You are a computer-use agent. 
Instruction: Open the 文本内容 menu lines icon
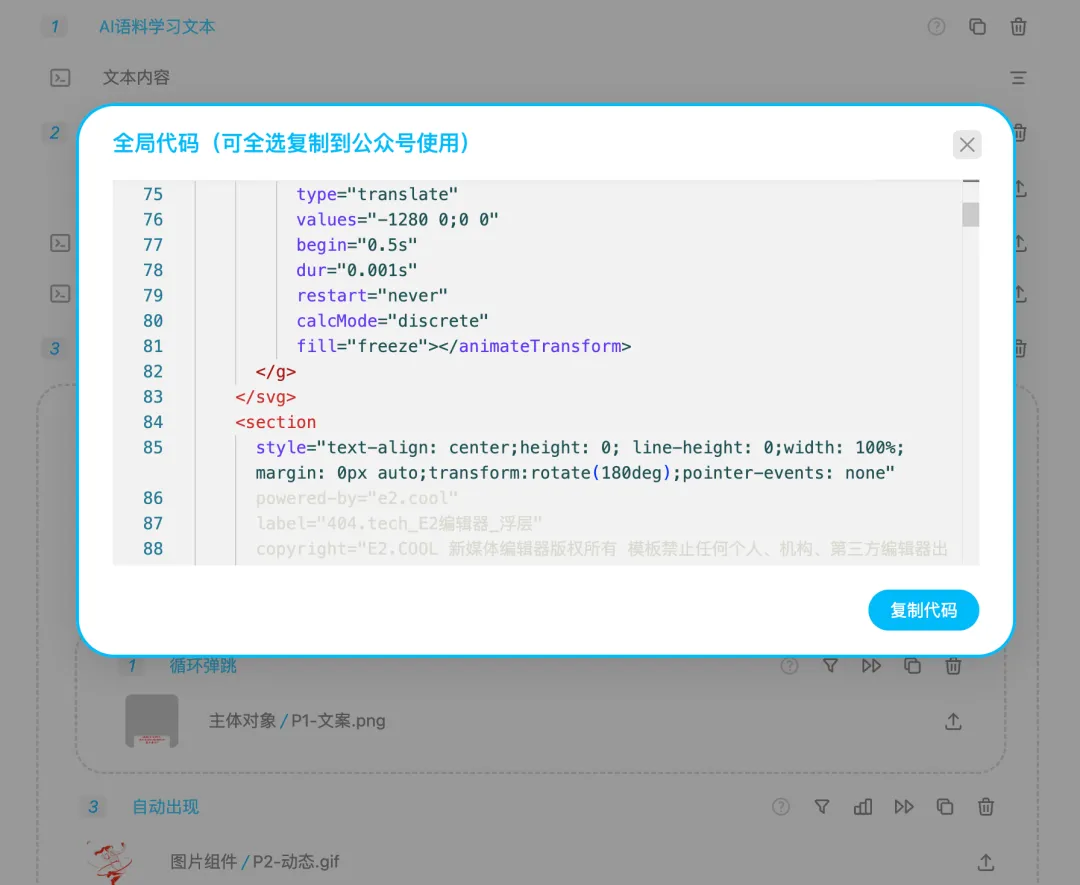(1018, 78)
